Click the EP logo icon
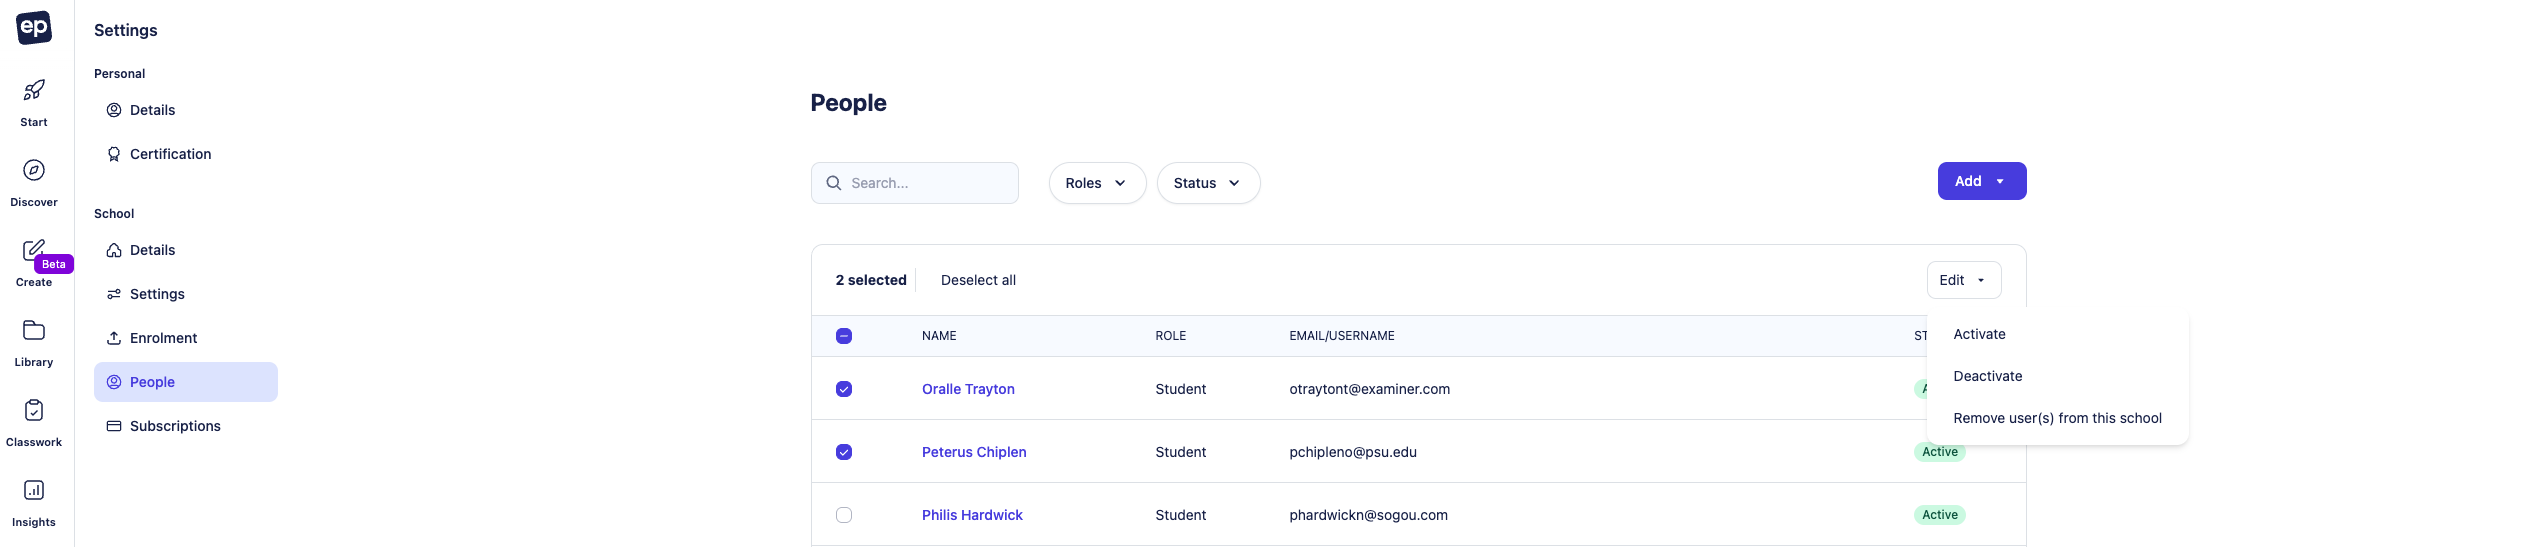The image size is (2547, 547). pos(34,27)
